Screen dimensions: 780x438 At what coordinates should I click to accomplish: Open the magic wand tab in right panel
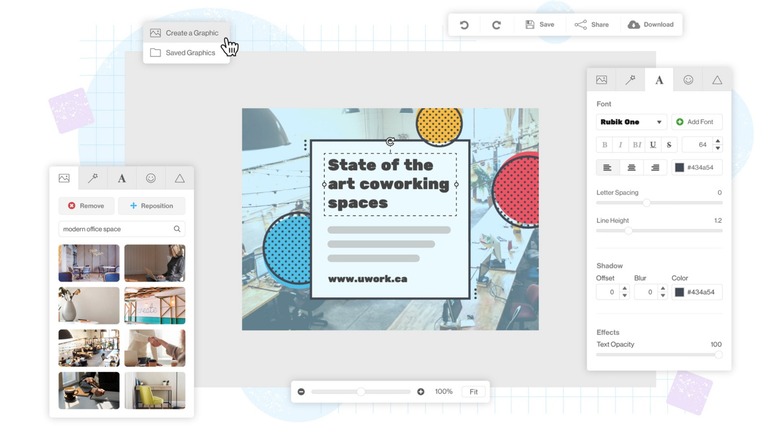click(630, 80)
